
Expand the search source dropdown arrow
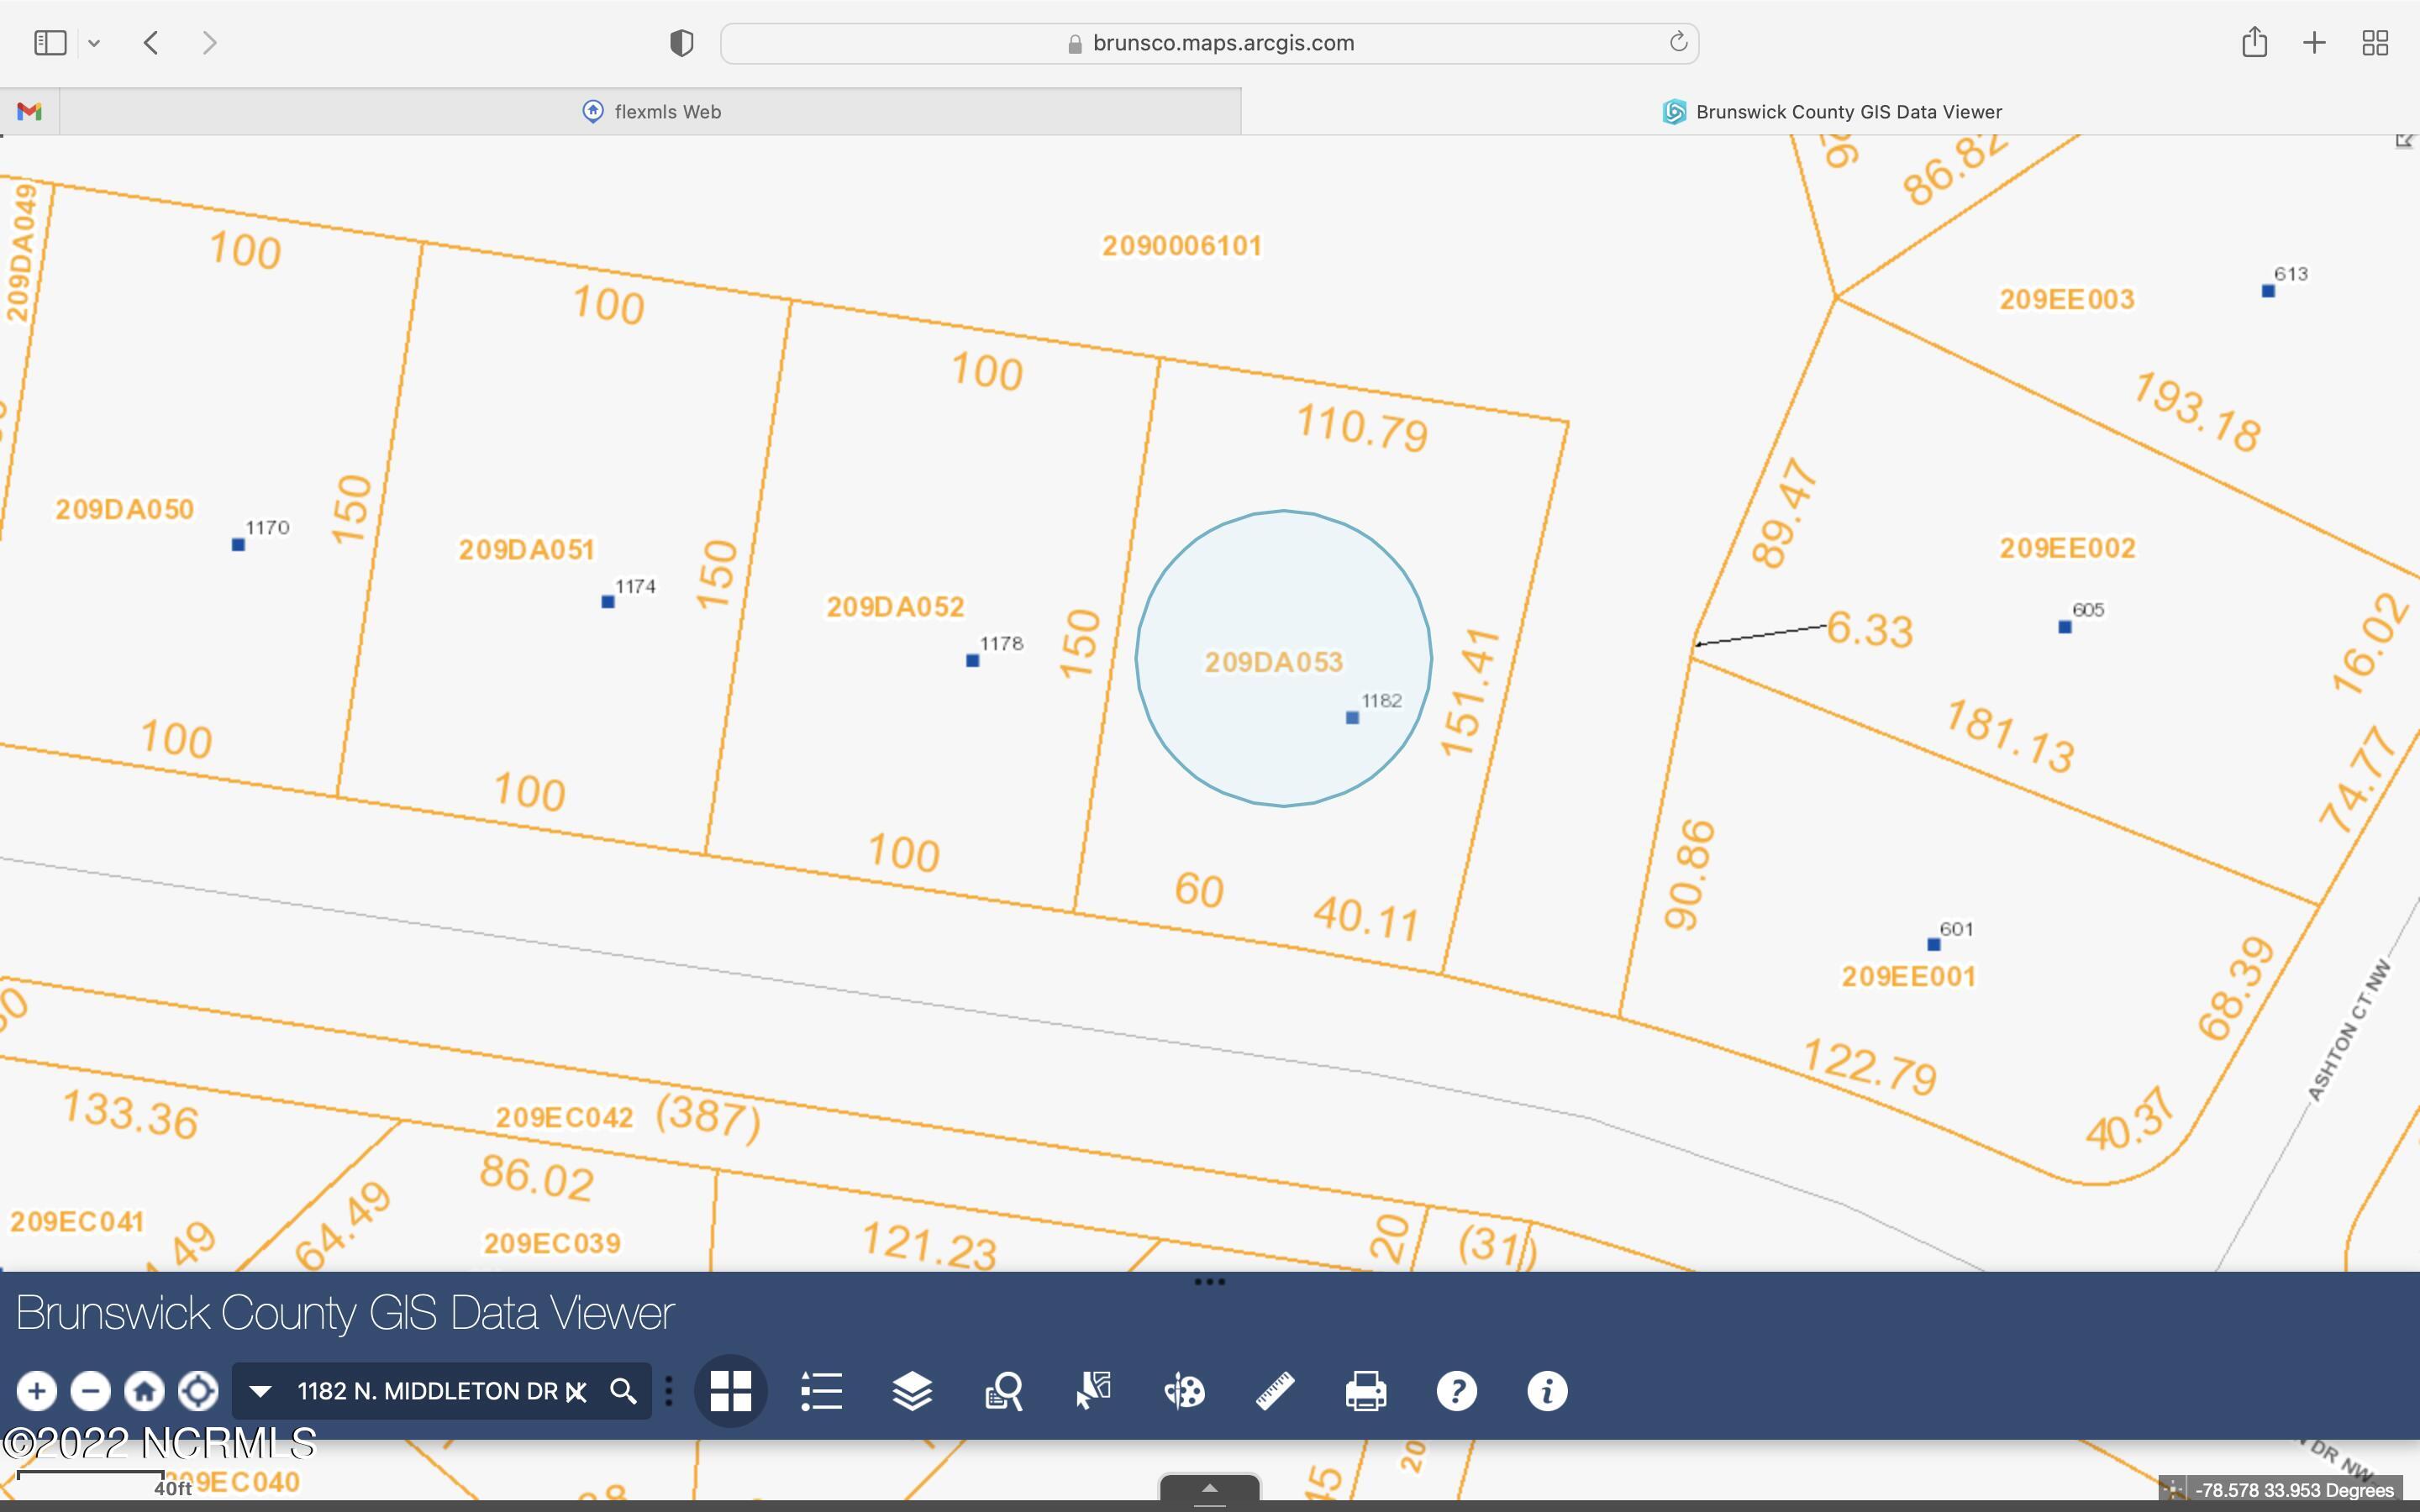click(x=260, y=1391)
